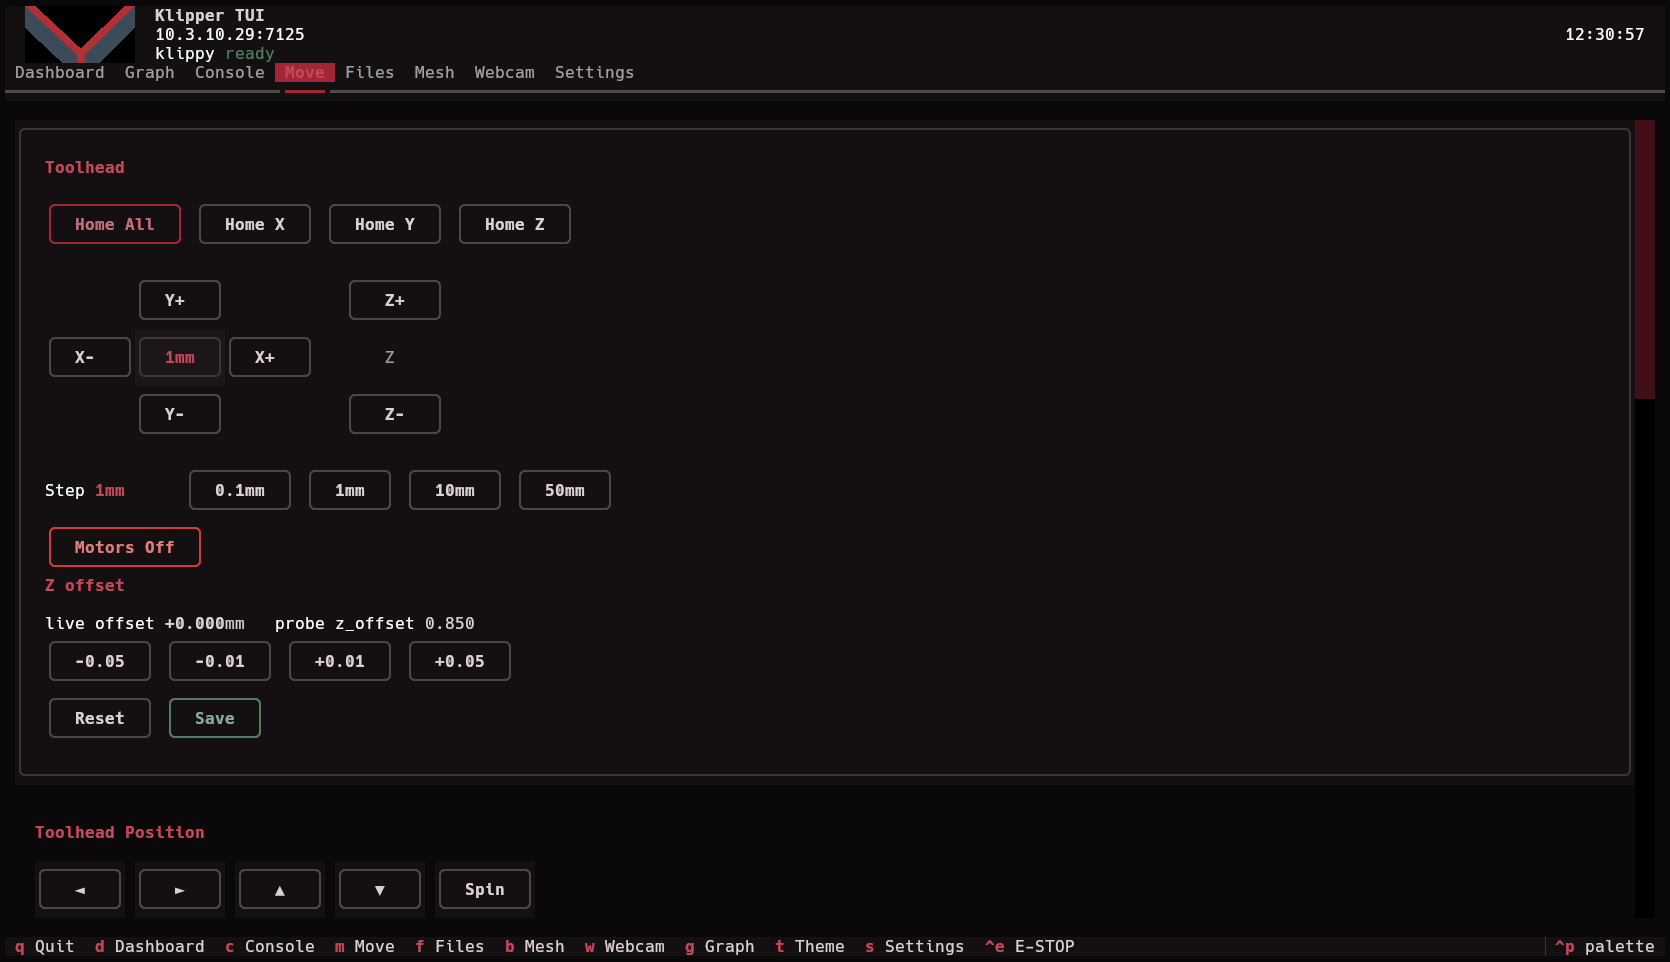Switch to the Mesh tab
The height and width of the screenshot is (962, 1670).
(435, 72)
